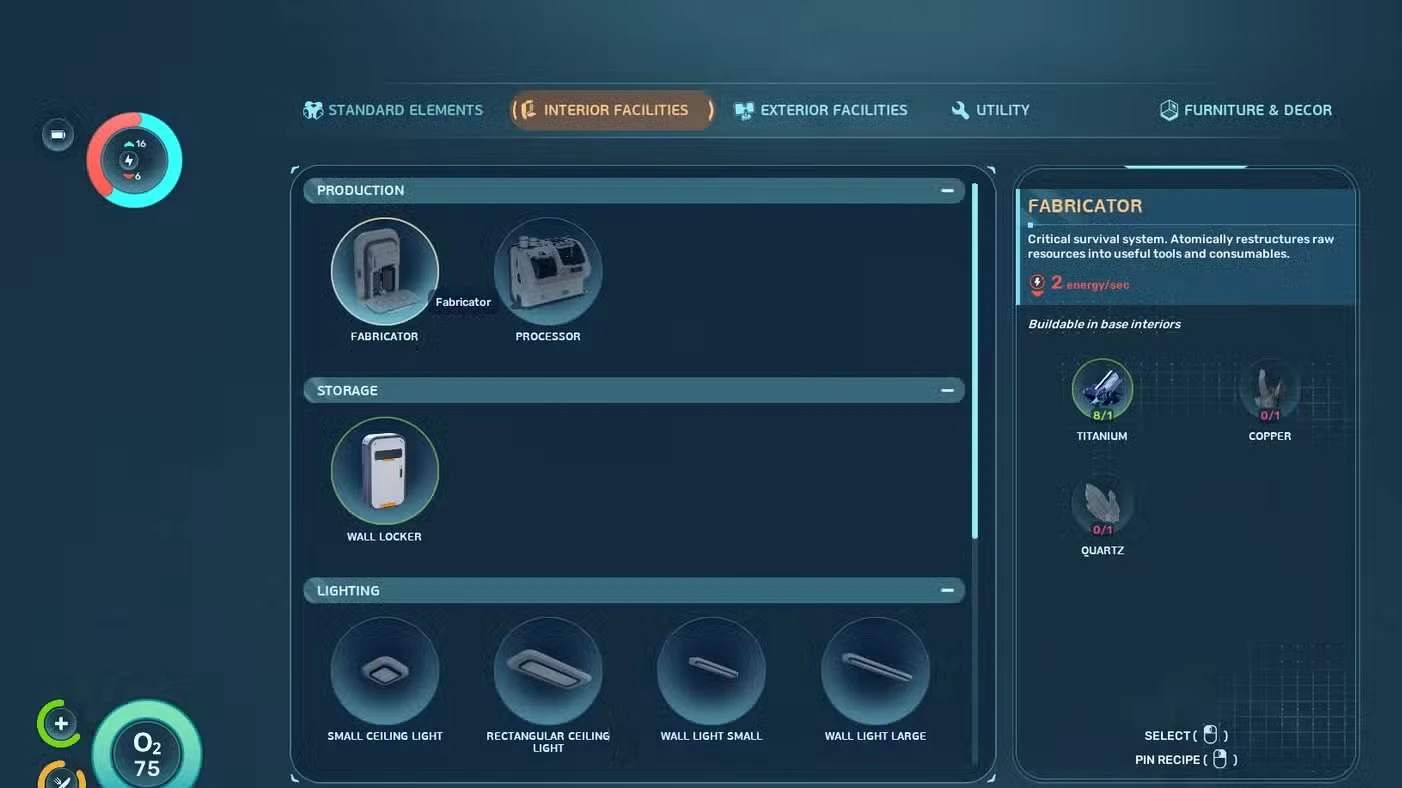
Task: Click the TITANIUM ingredient label
Action: [x=1102, y=436]
